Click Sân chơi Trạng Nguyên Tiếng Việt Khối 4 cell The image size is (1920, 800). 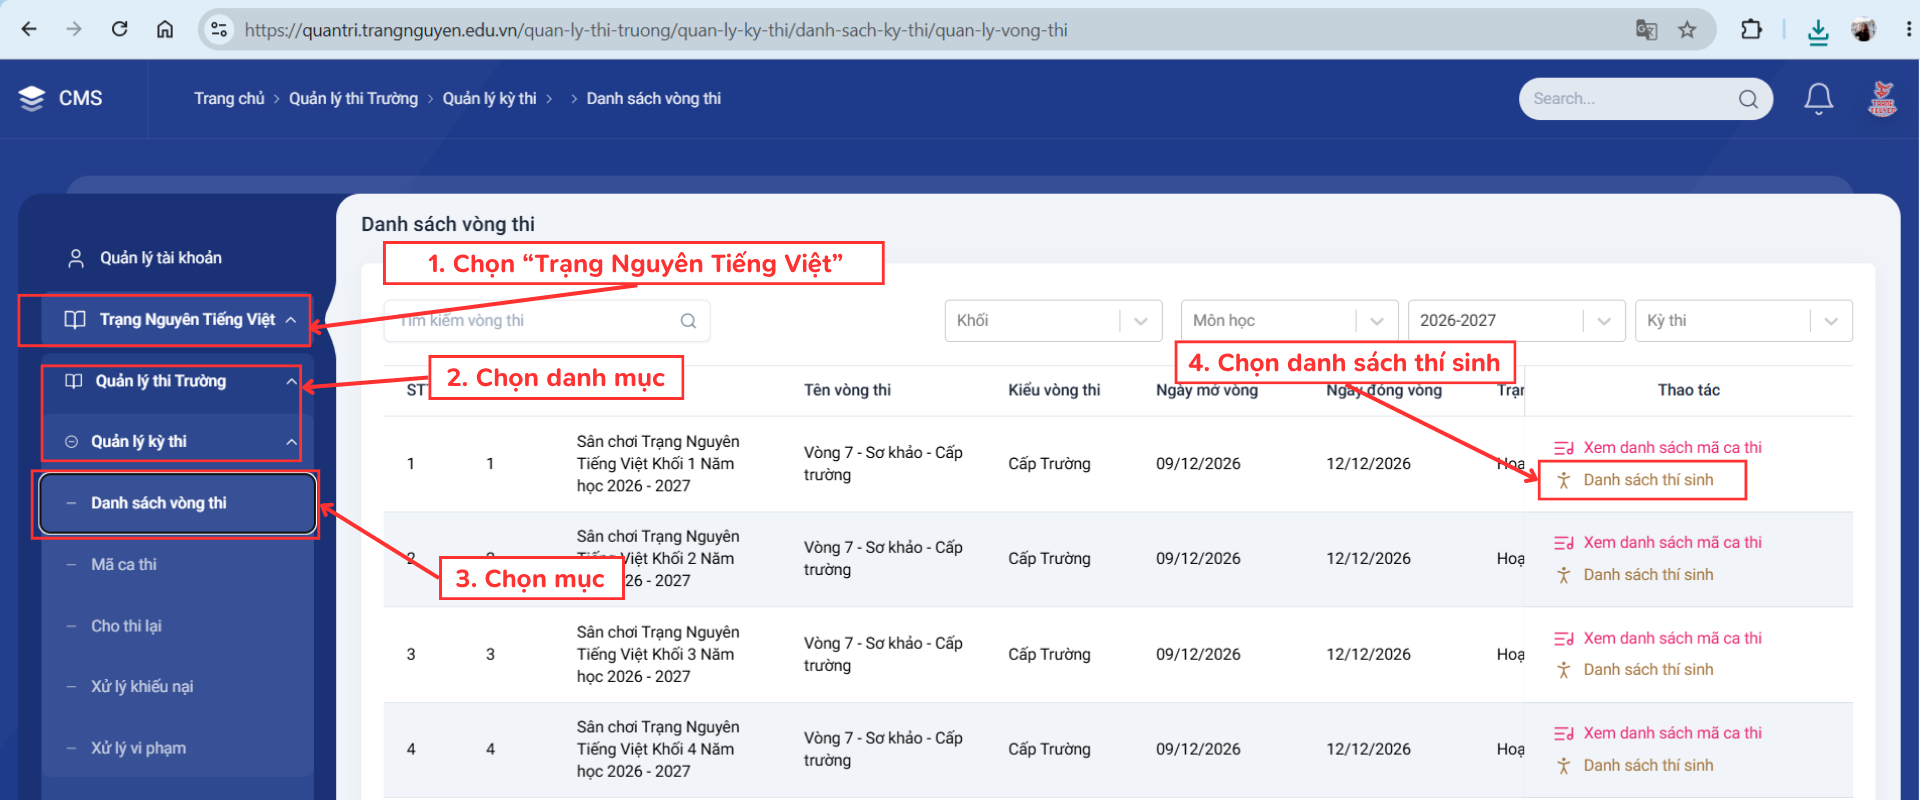(658, 749)
